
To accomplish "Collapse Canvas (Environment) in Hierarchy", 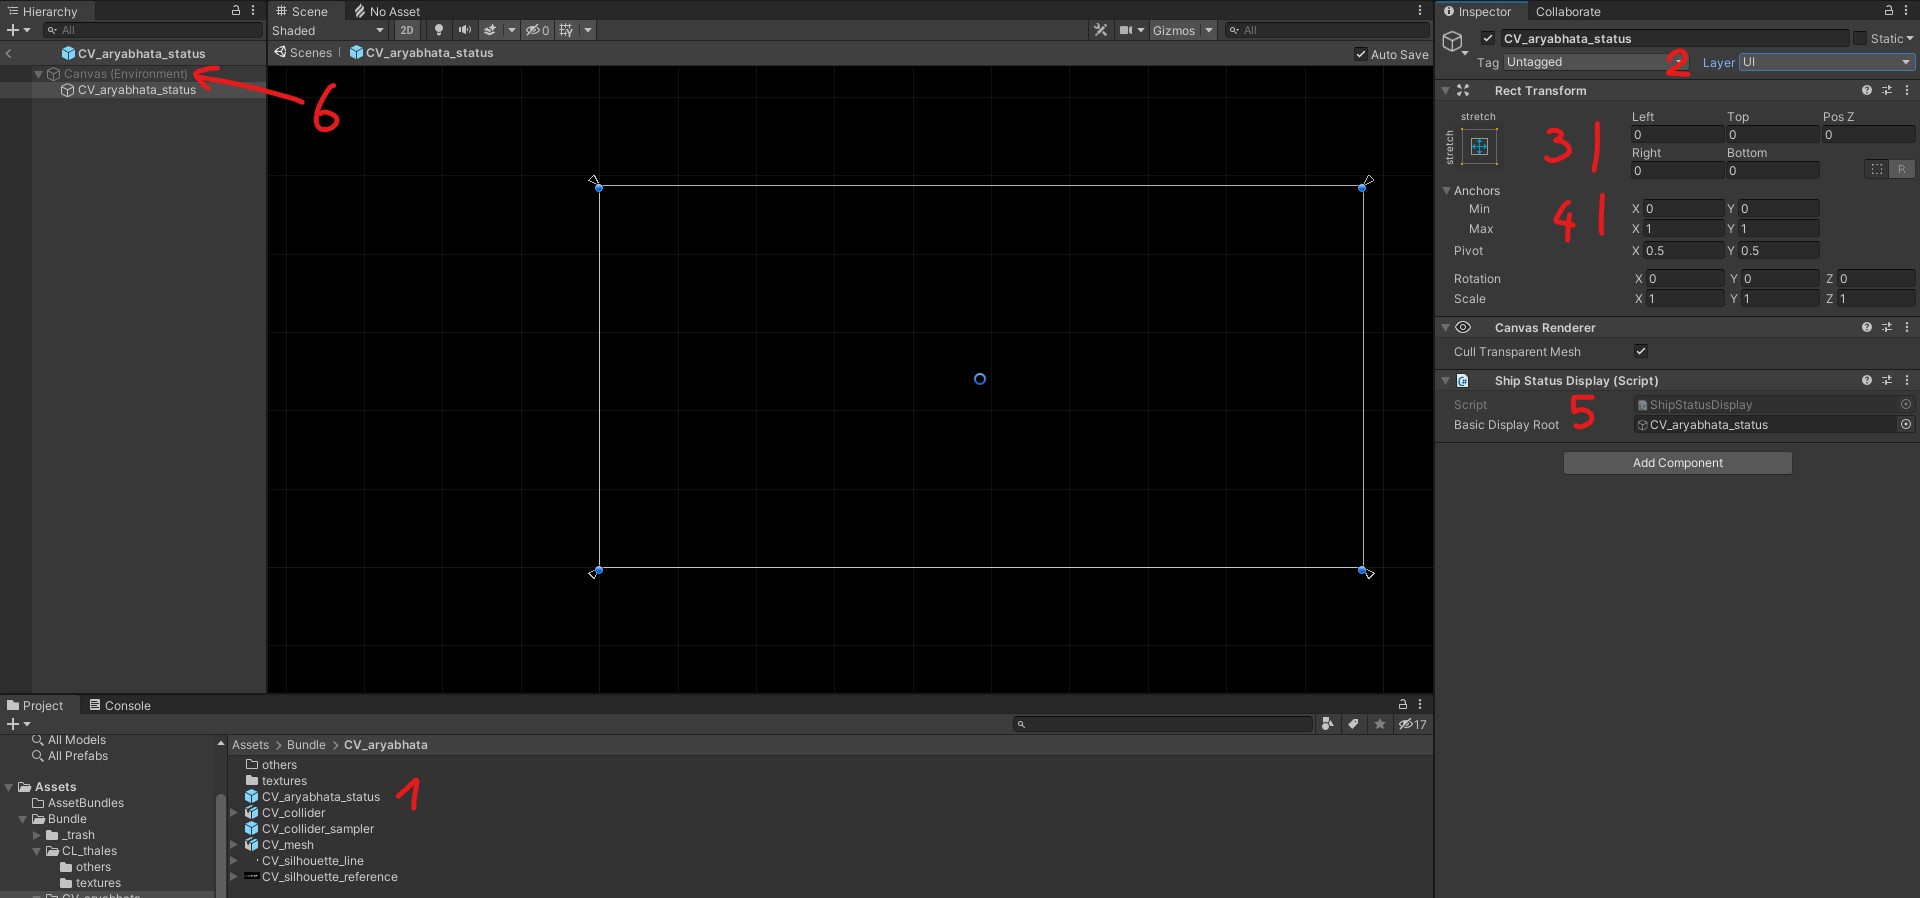I will pos(38,74).
